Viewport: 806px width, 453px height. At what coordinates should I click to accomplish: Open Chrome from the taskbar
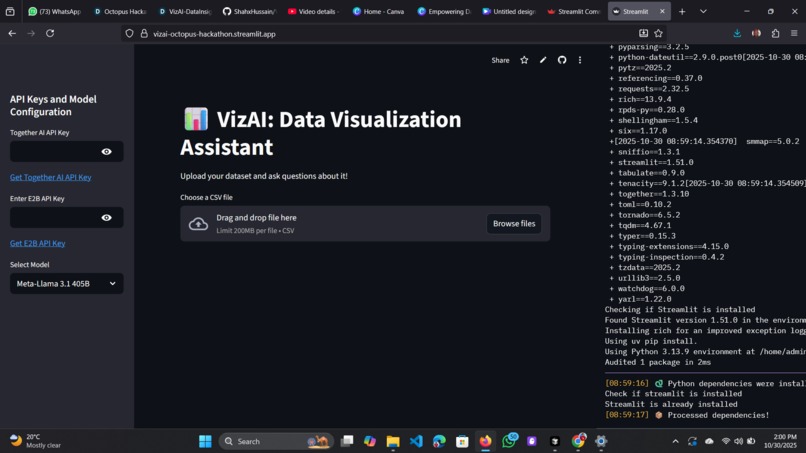click(578, 441)
